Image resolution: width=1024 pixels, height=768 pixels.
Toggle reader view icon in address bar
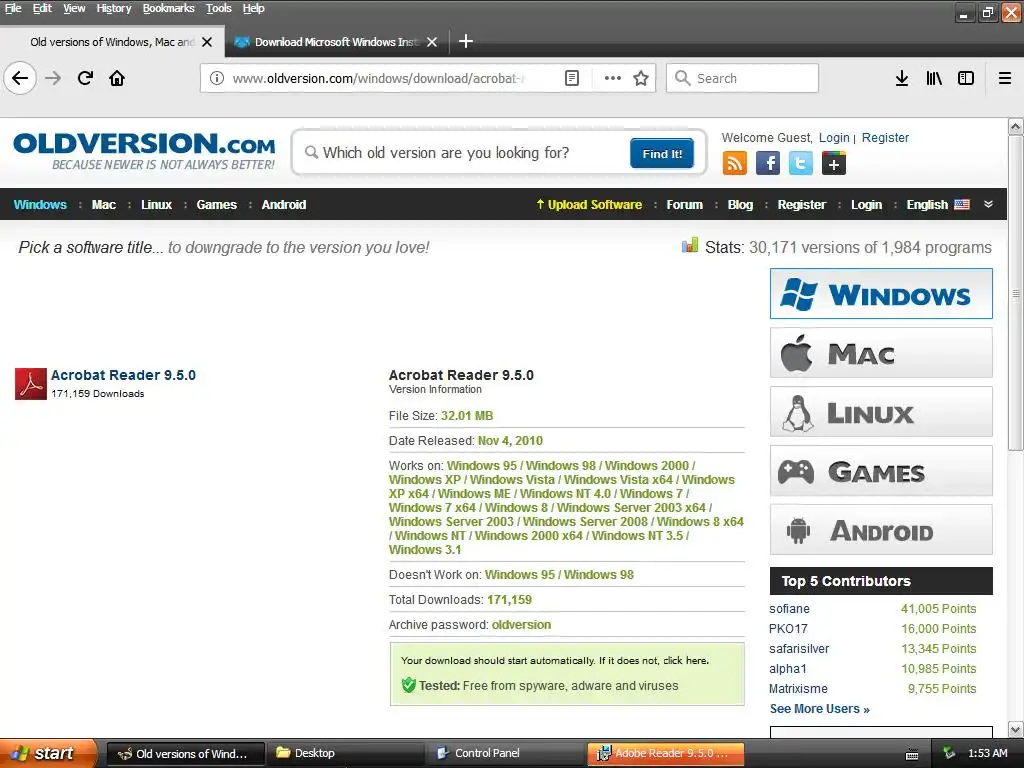[x=571, y=78]
